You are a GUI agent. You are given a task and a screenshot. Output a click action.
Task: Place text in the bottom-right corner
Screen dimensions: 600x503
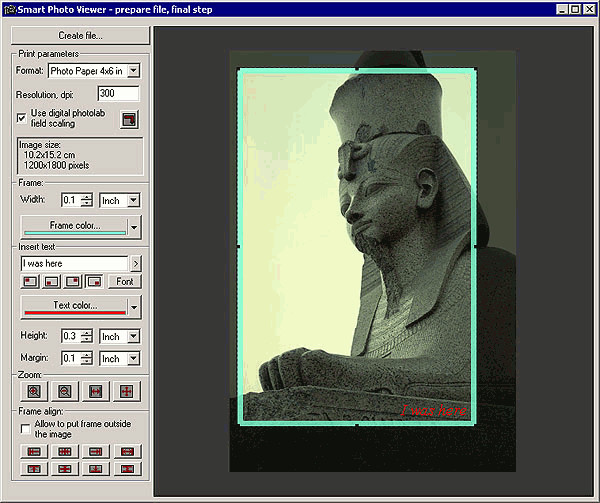coord(94,282)
